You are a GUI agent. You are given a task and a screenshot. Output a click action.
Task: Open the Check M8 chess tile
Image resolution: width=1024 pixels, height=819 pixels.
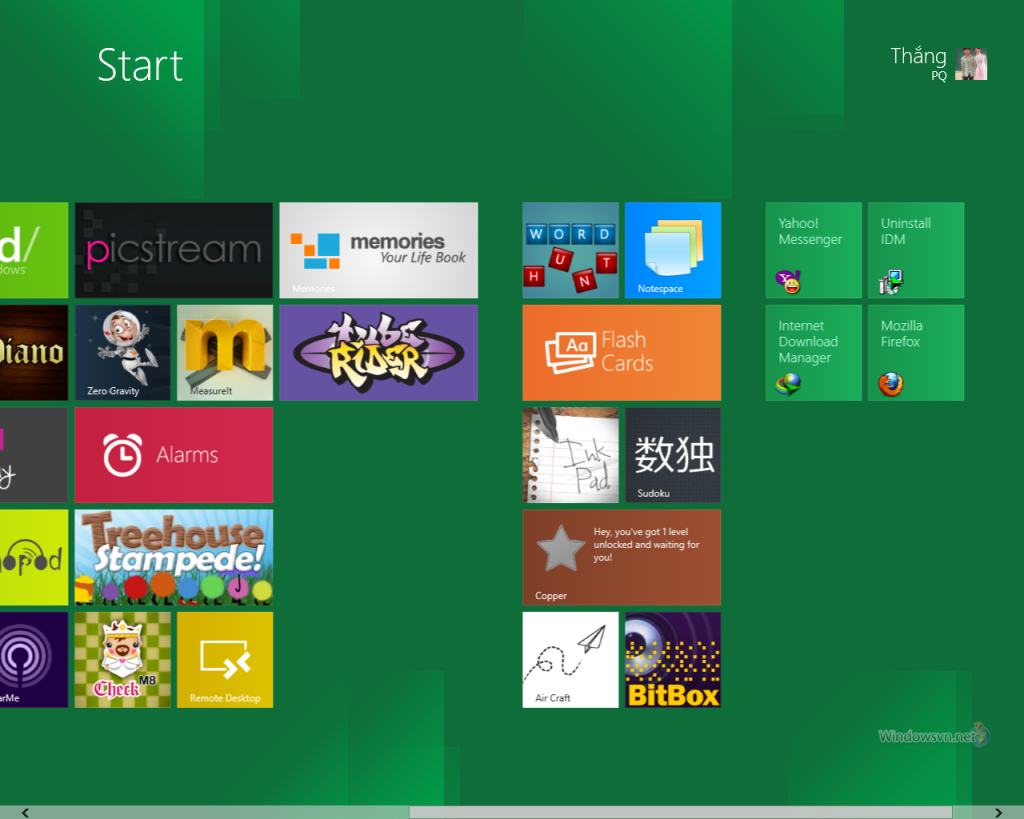(123, 660)
